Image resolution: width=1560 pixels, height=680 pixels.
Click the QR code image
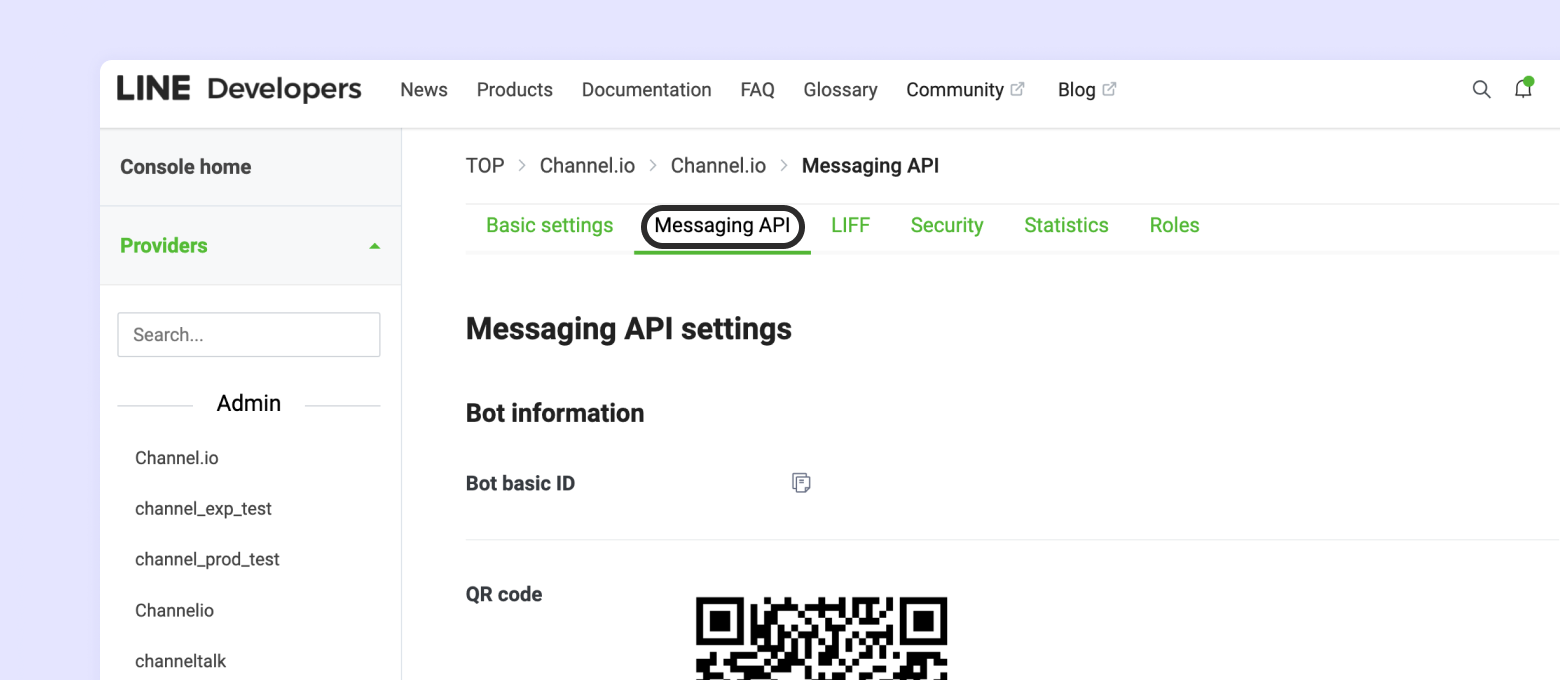[821, 638]
